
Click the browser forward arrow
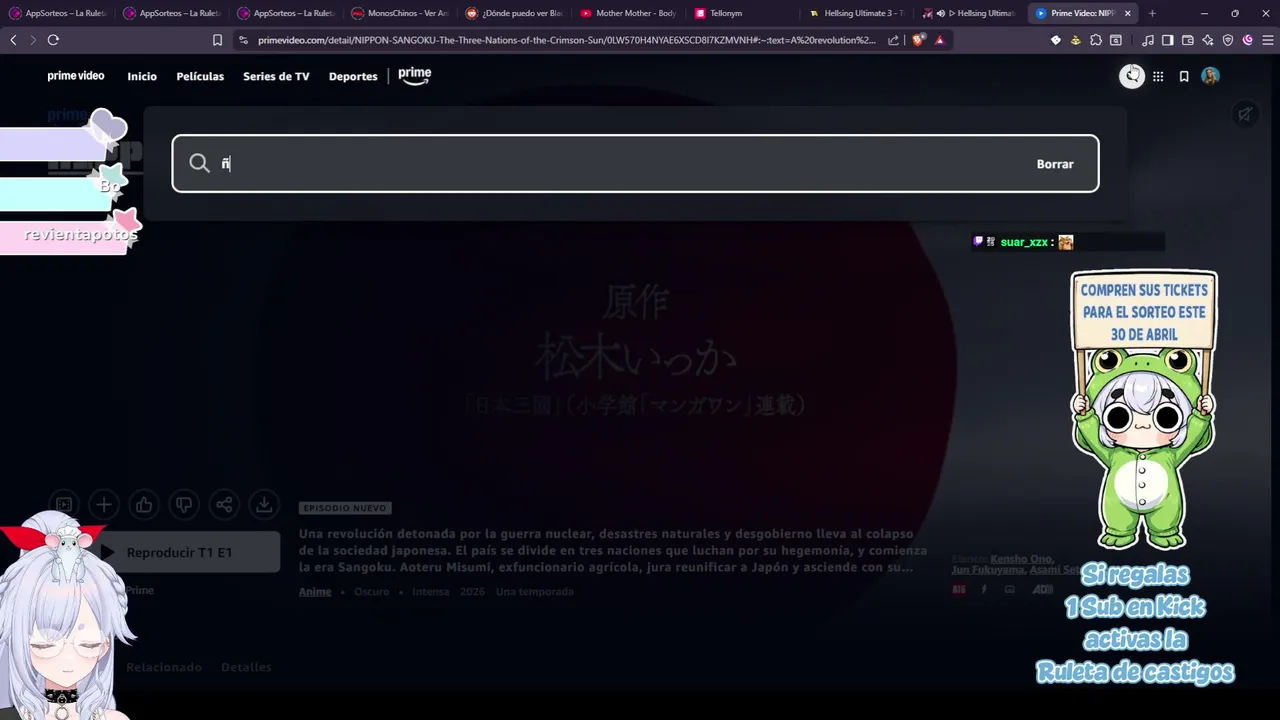[x=33, y=40]
